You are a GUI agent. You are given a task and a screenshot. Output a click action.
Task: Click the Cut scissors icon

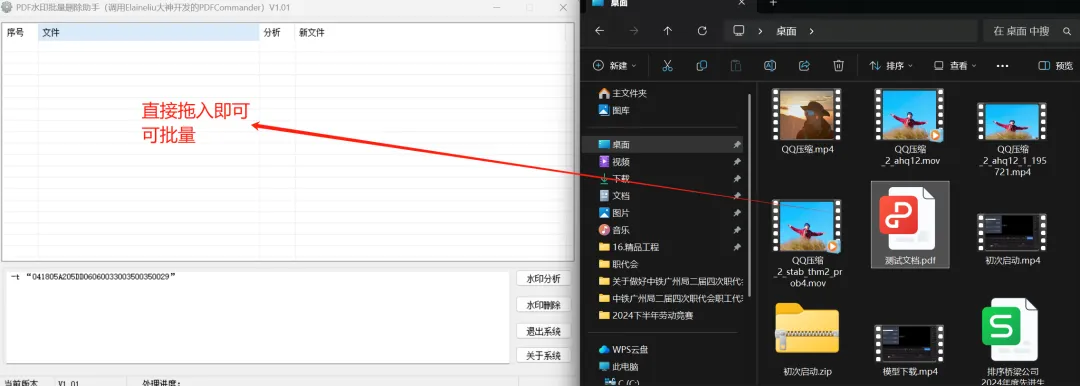pyautogui.click(x=667, y=65)
